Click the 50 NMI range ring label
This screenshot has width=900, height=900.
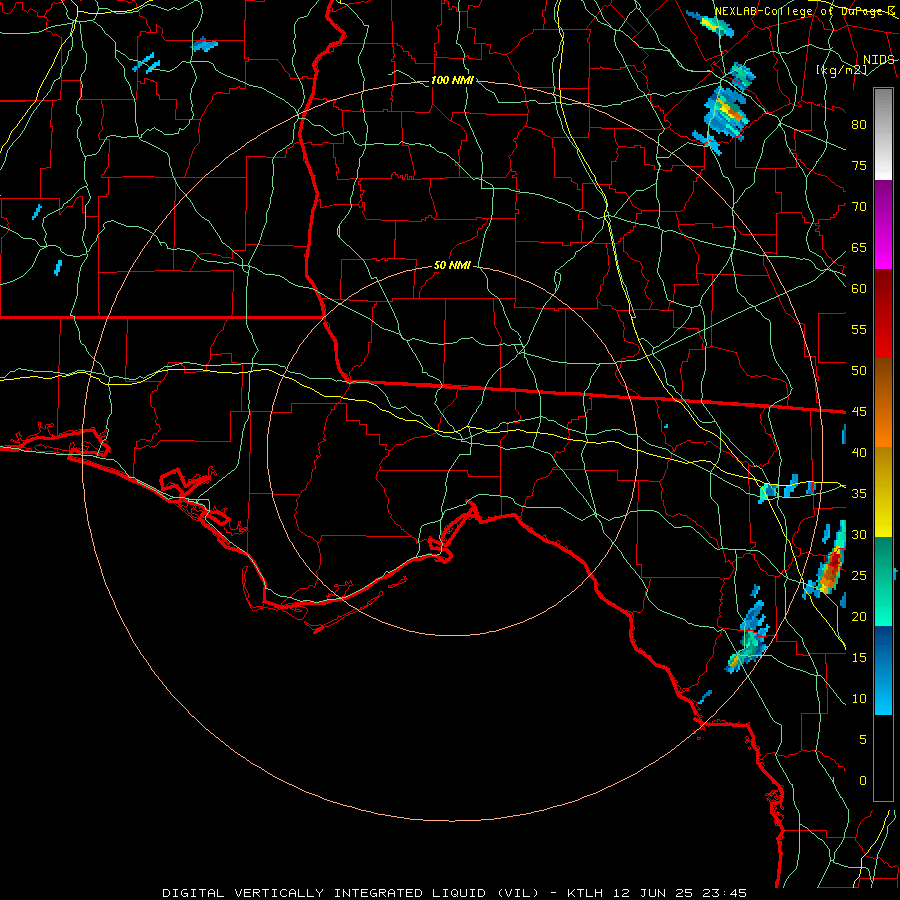click(x=452, y=265)
